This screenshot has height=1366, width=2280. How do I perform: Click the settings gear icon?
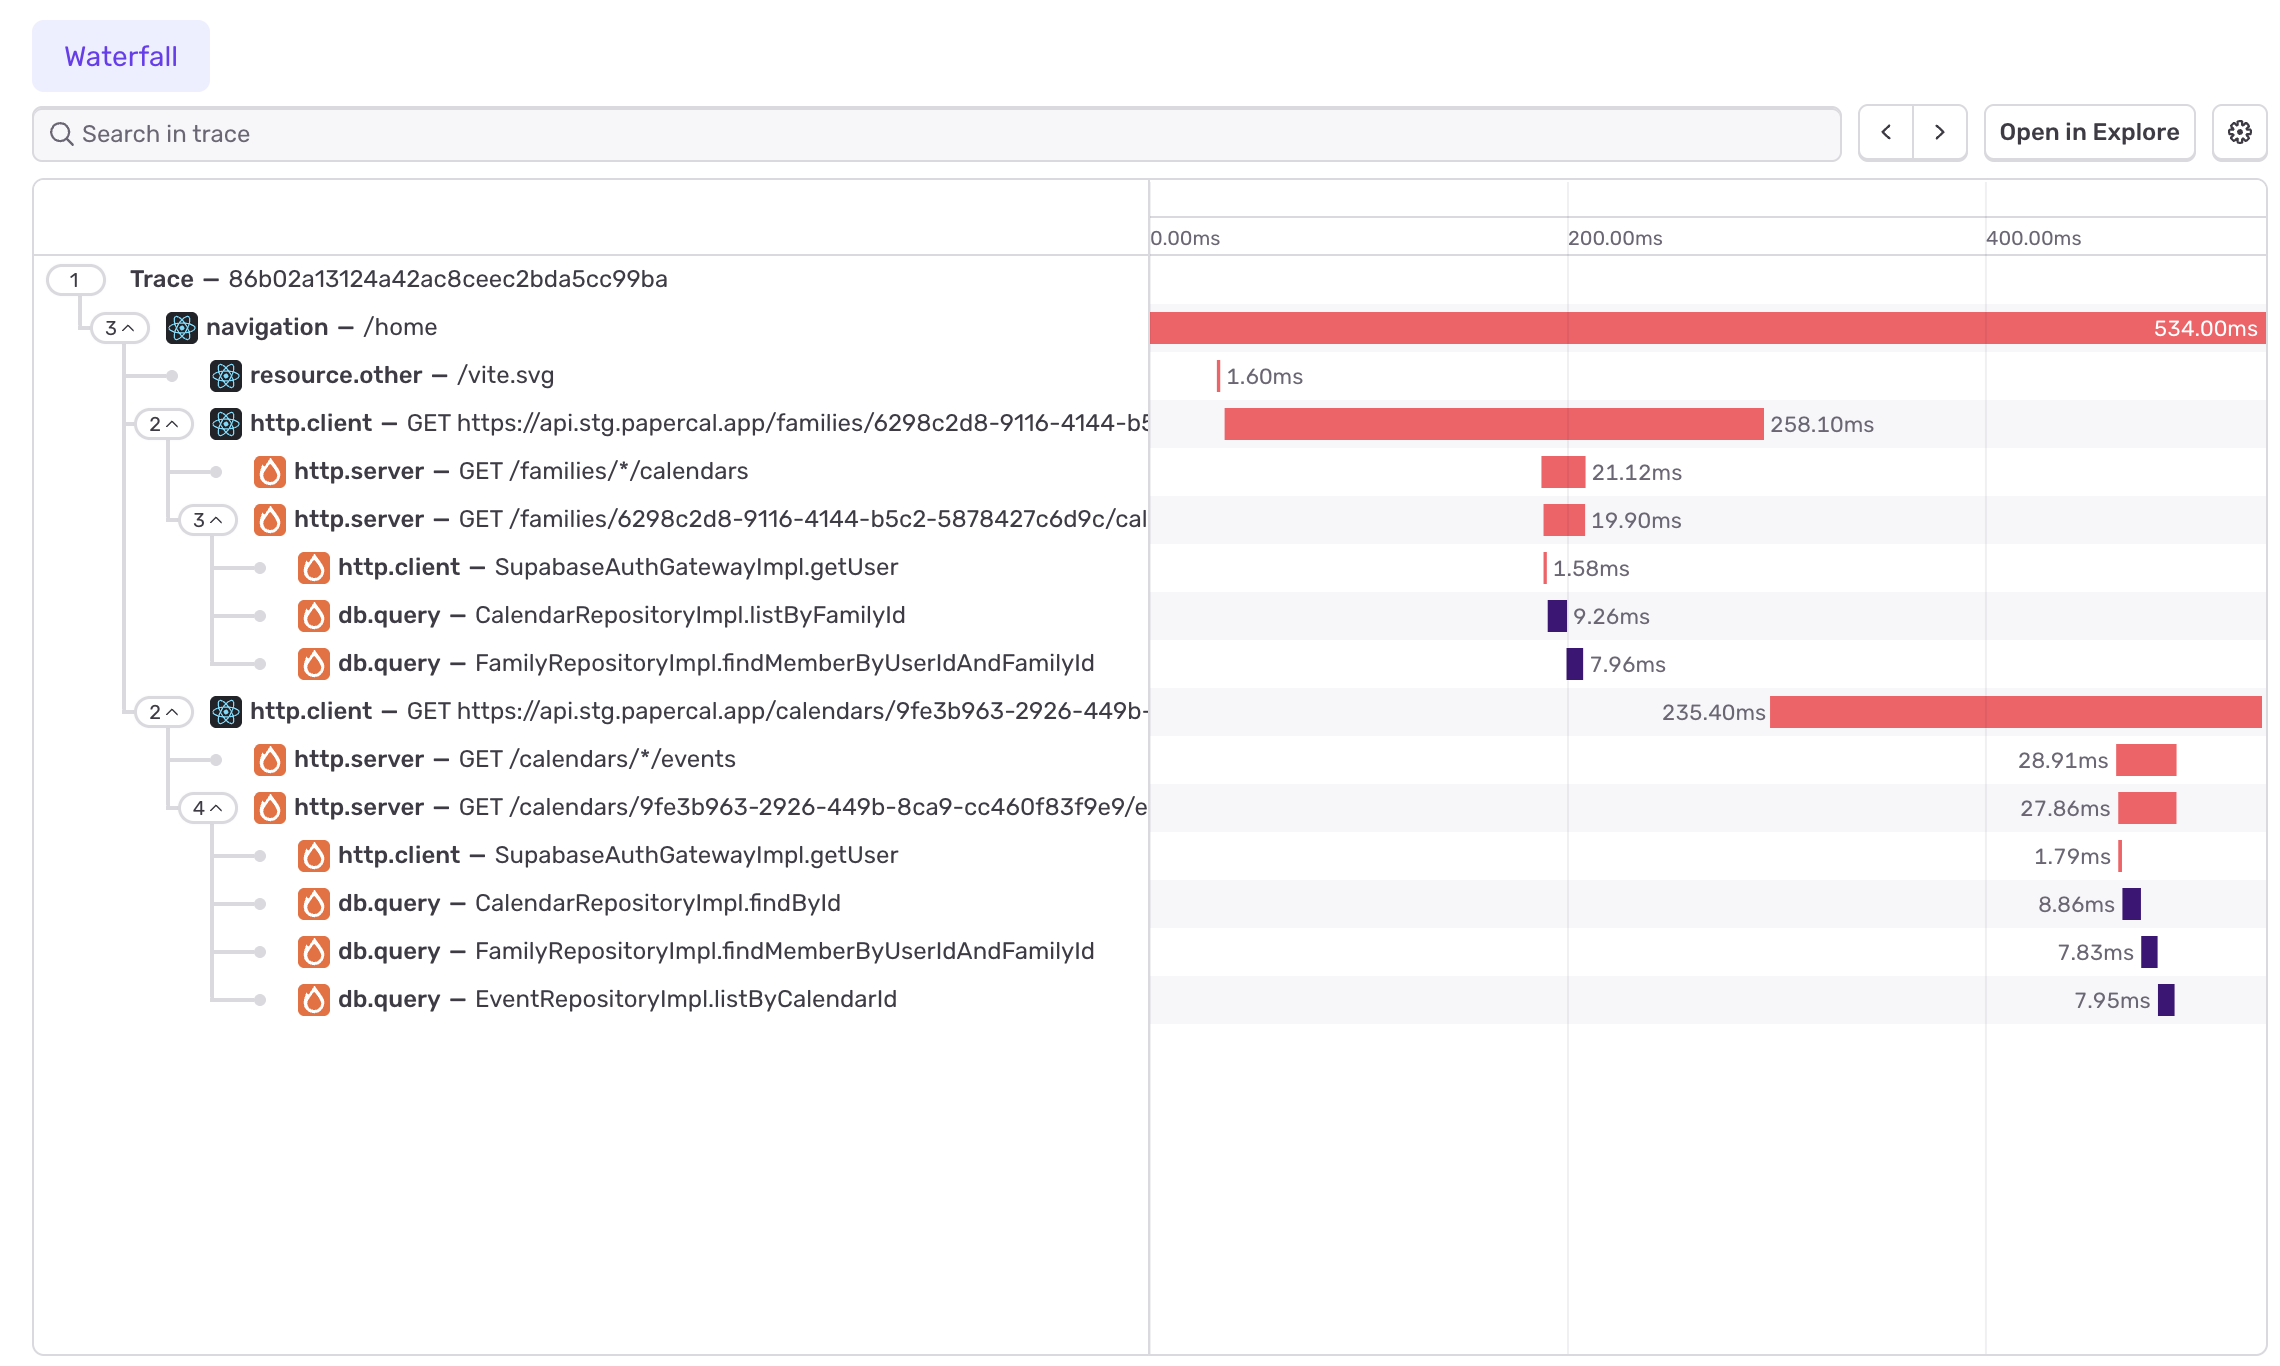coord(2239,133)
